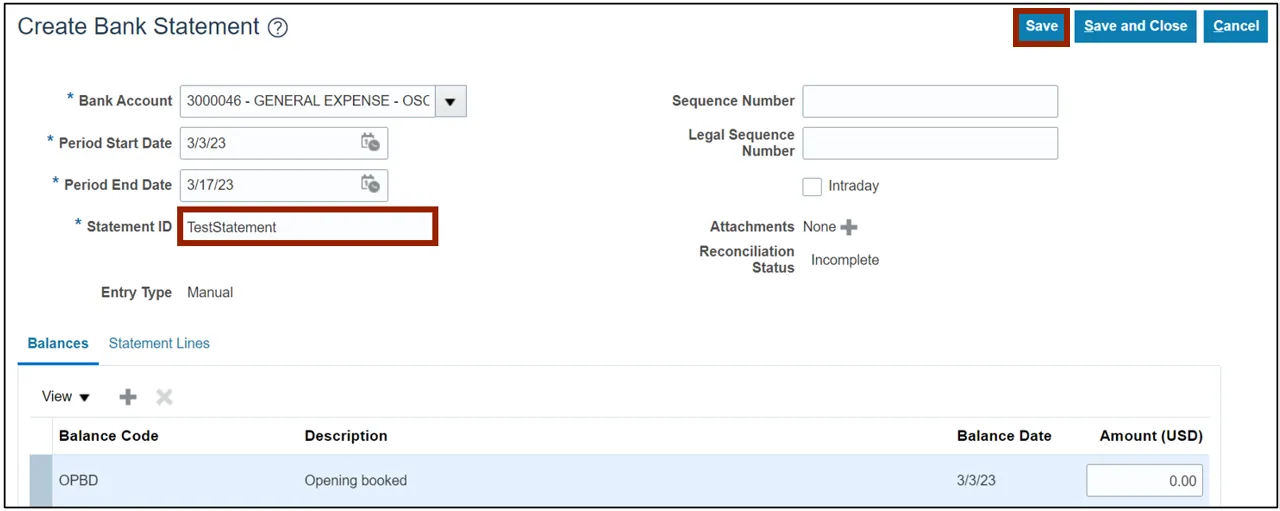Delete the selected balance row
This screenshot has width=1280, height=511.
pos(164,397)
